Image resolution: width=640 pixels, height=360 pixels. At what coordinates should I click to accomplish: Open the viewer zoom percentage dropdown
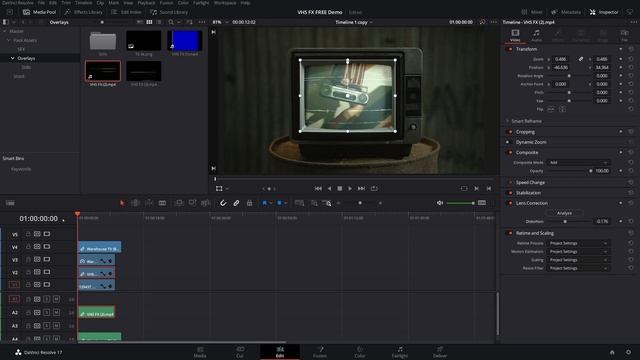220,22
